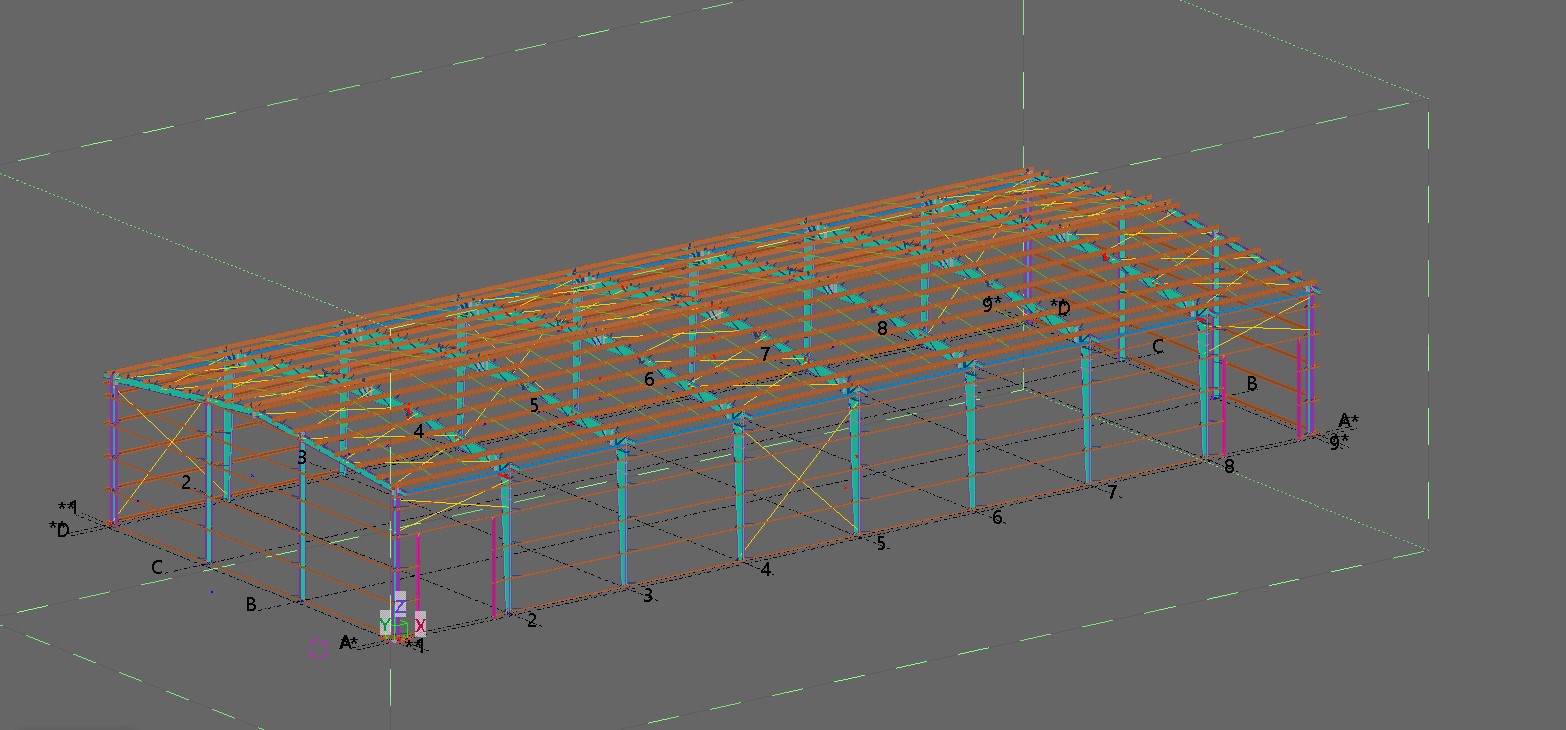The image size is (1566, 730).
Task: Click the blue Z axis handle
Action: coord(400,606)
